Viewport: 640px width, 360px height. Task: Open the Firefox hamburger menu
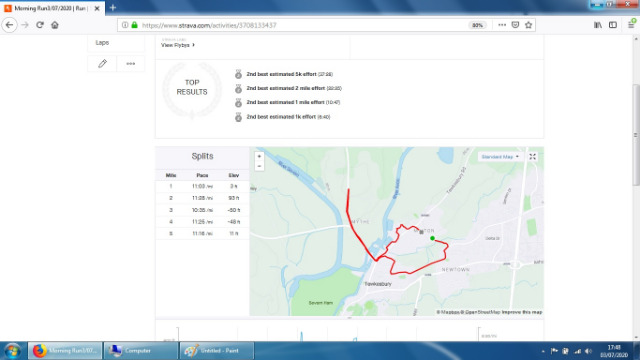click(631, 25)
